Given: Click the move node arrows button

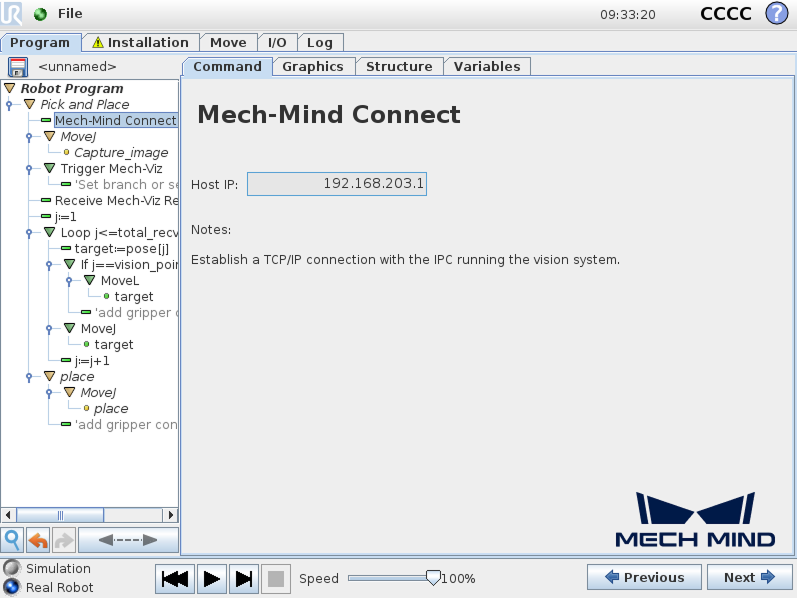Looking at the screenshot, I should tap(128, 540).
